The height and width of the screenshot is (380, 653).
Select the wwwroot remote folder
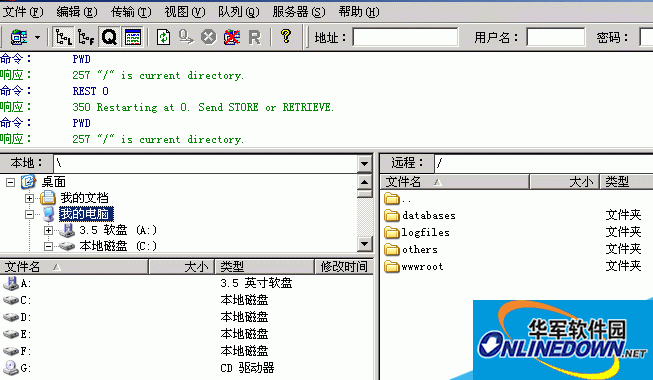point(414,267)
